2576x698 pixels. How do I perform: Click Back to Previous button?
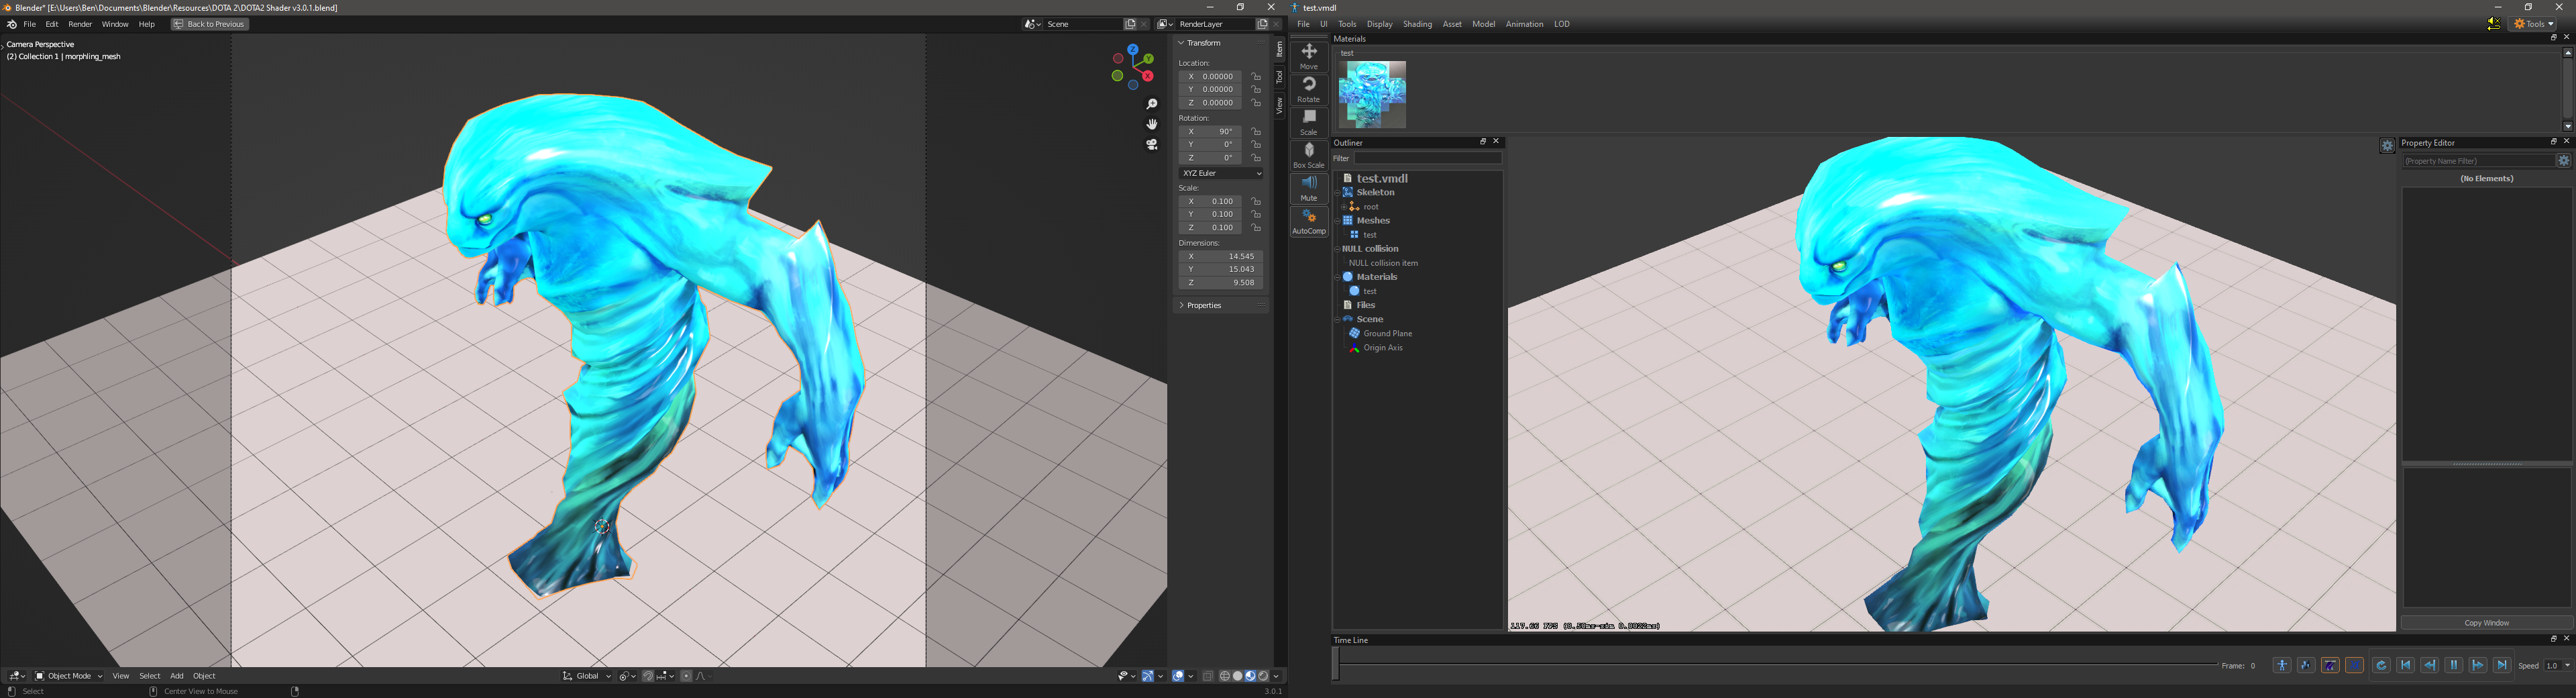[210, 24]
